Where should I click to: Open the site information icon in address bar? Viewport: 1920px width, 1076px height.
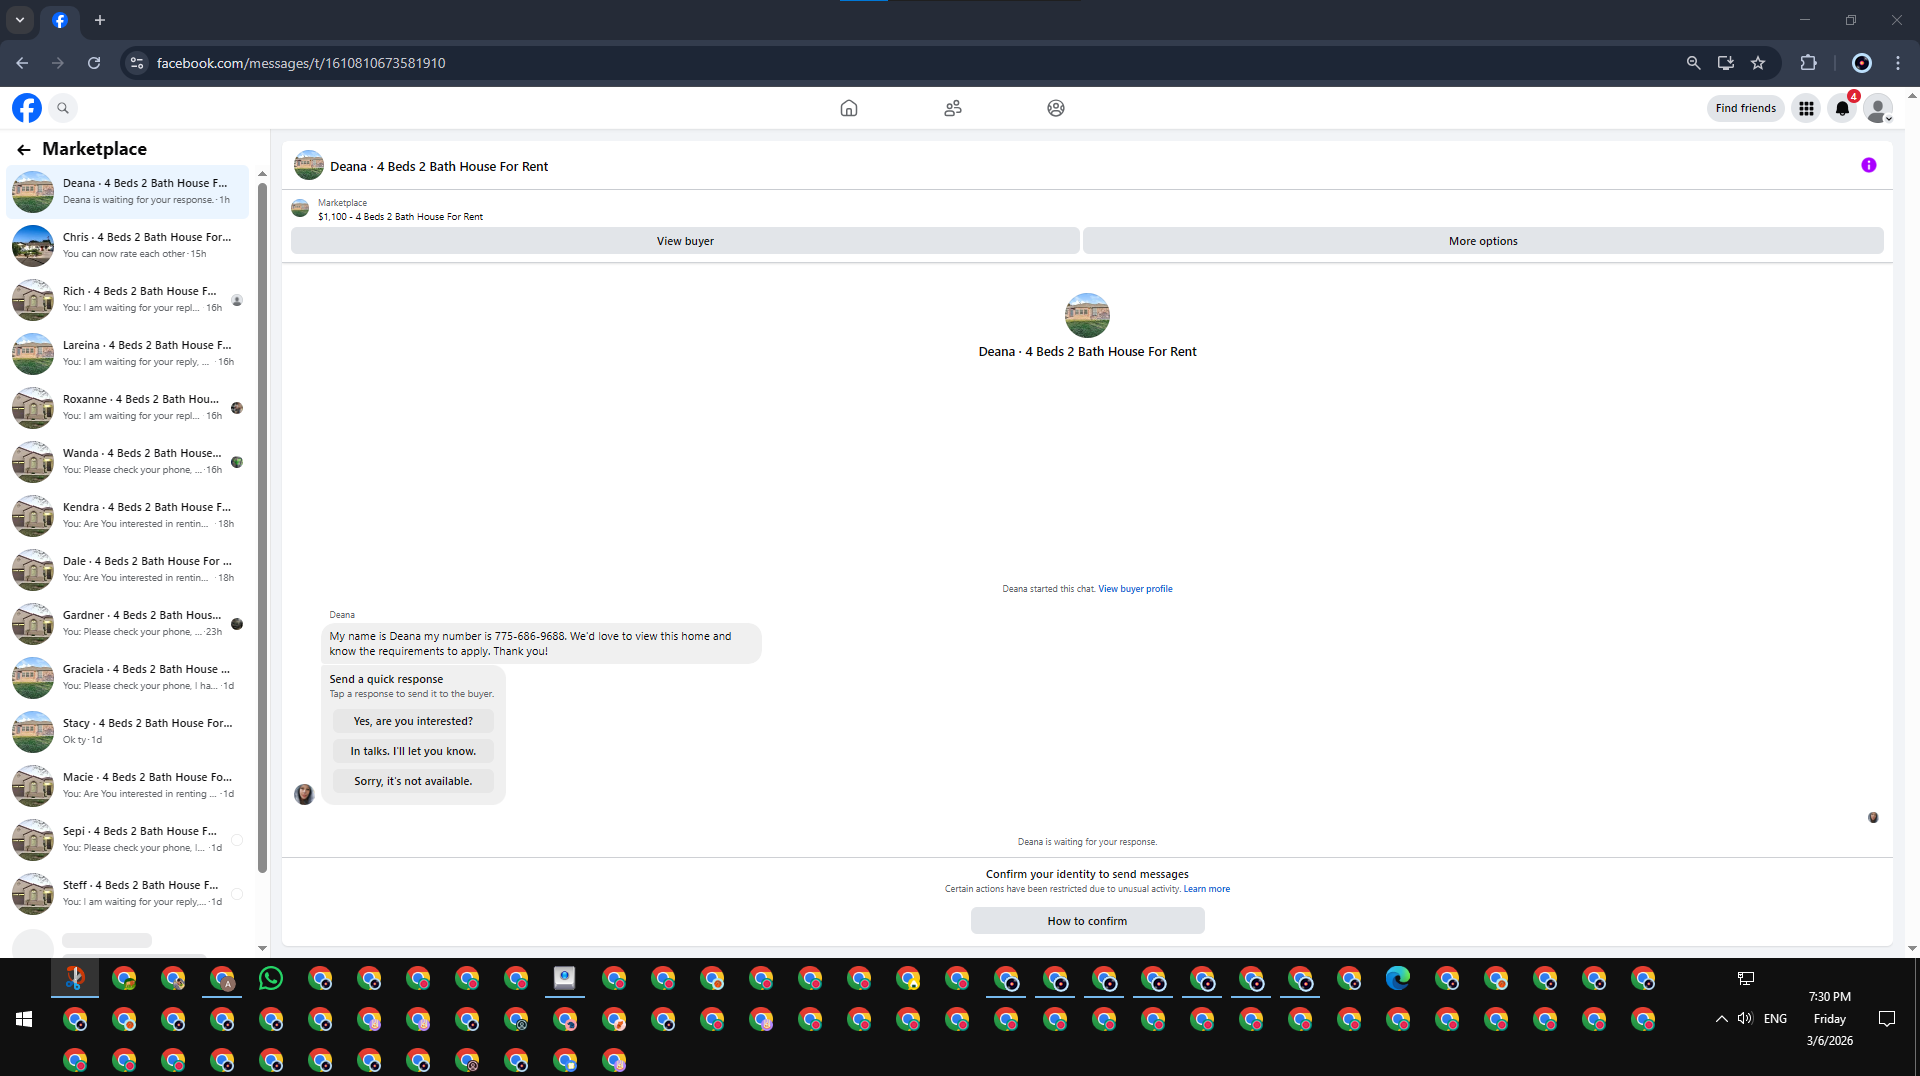point(137,63)
